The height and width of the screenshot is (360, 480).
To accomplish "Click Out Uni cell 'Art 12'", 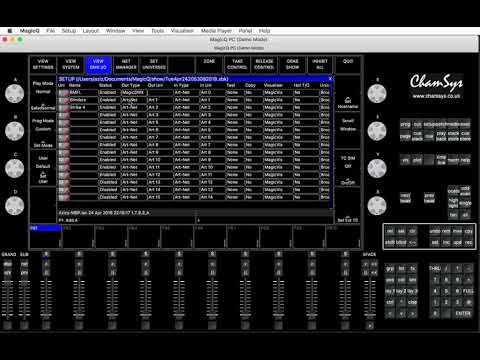I will point(160,175).
